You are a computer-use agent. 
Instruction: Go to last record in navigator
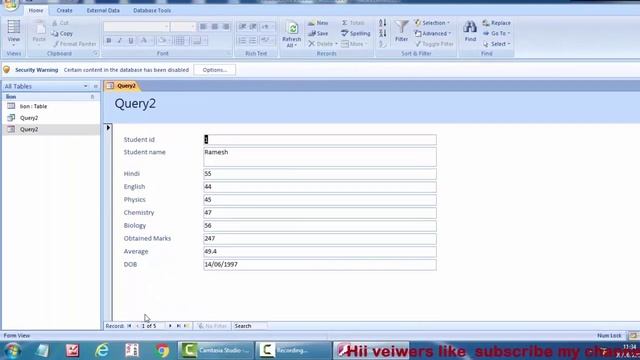point(178,326)
